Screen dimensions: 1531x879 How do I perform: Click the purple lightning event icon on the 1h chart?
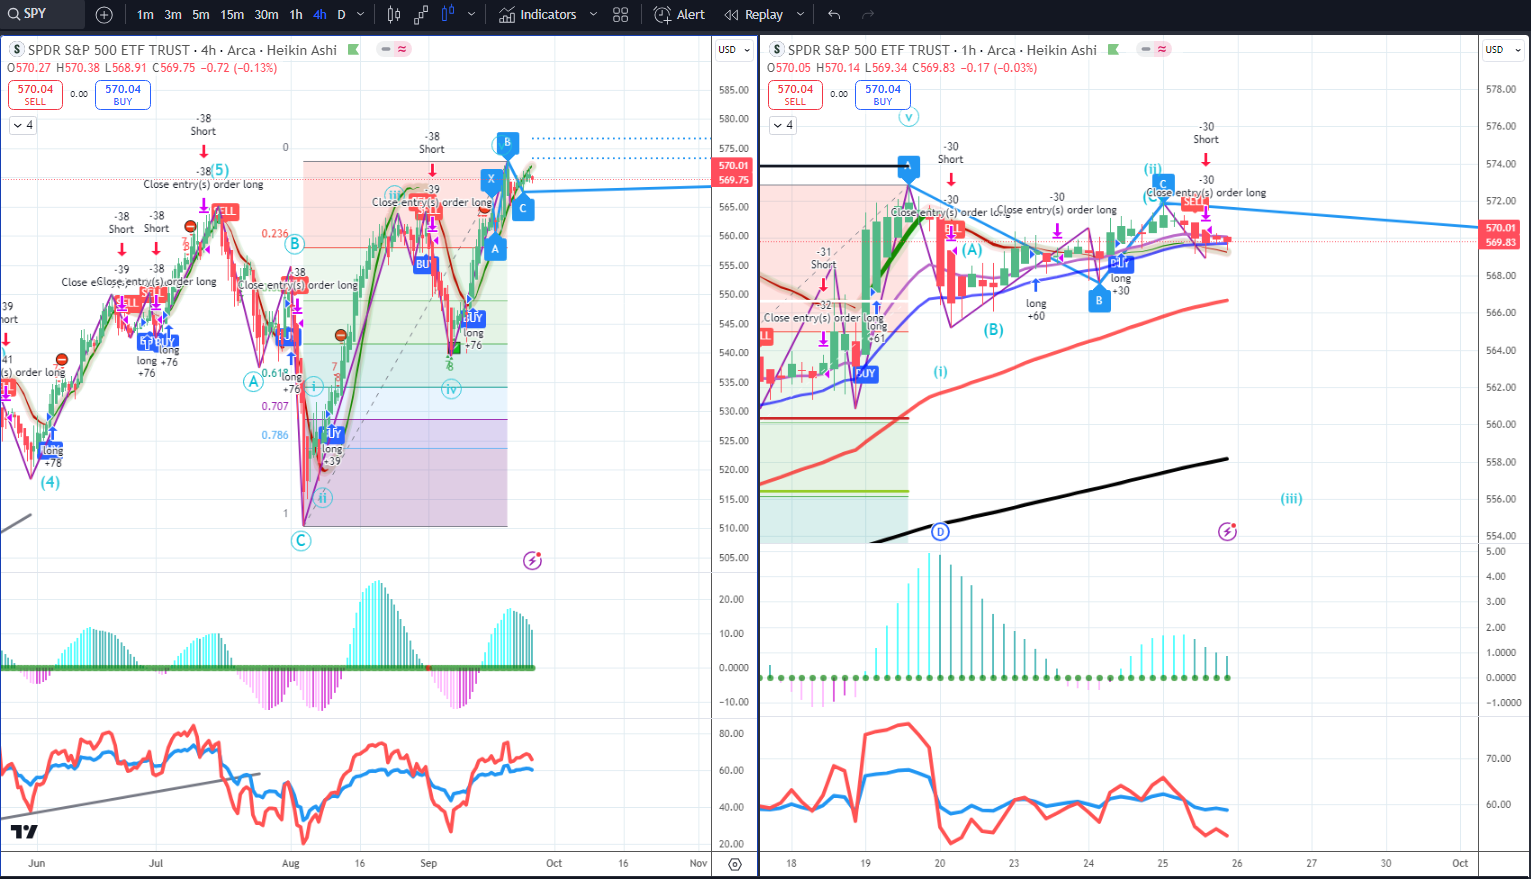[x=1227, y=531]
